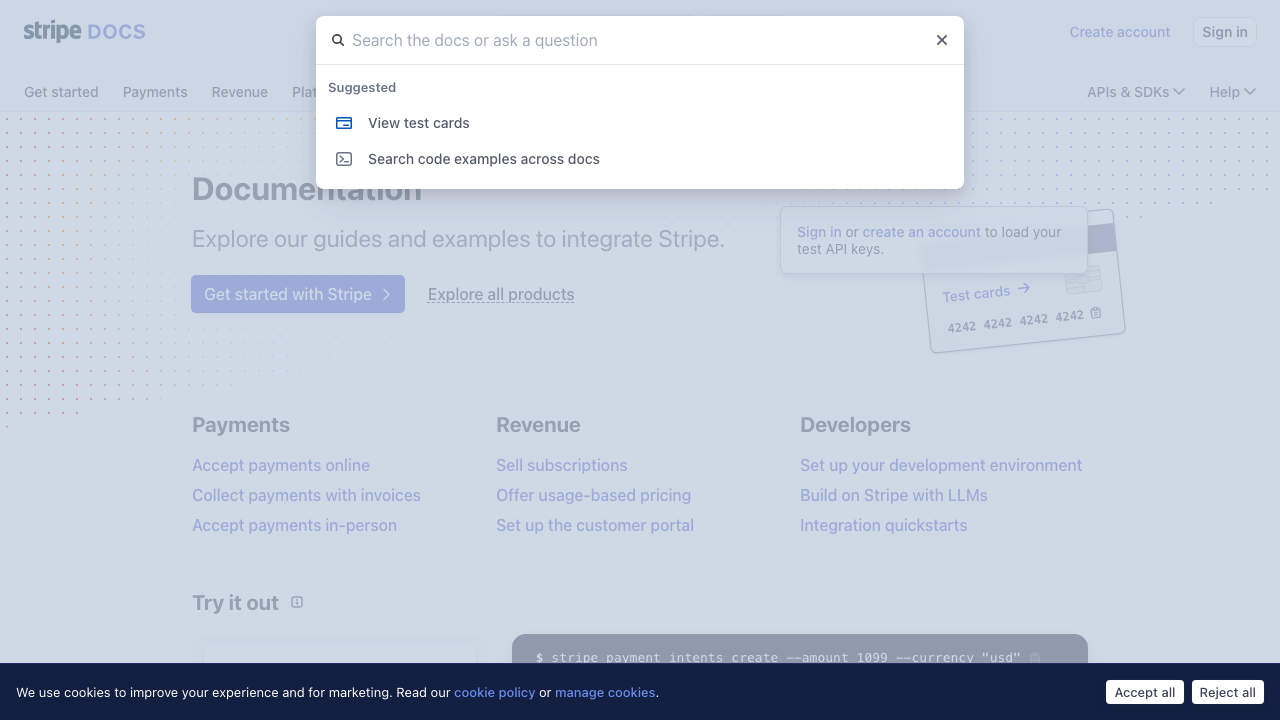Click the info icon beside Try it out
1280x720 pixels.
click(x=297, y=602)
